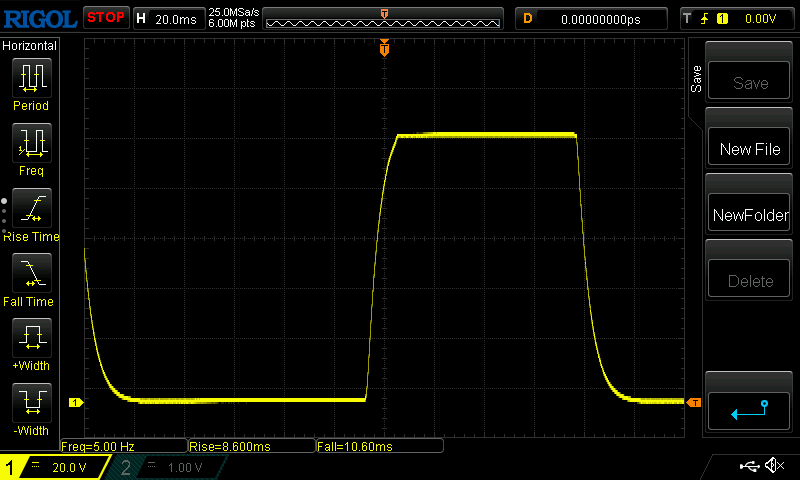Select the channel 2 1.00 V tab

[166, 467]
